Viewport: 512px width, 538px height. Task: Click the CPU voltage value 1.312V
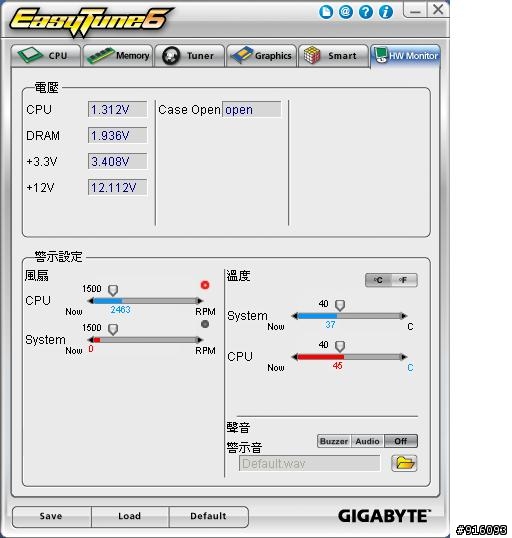coord(117,109)
